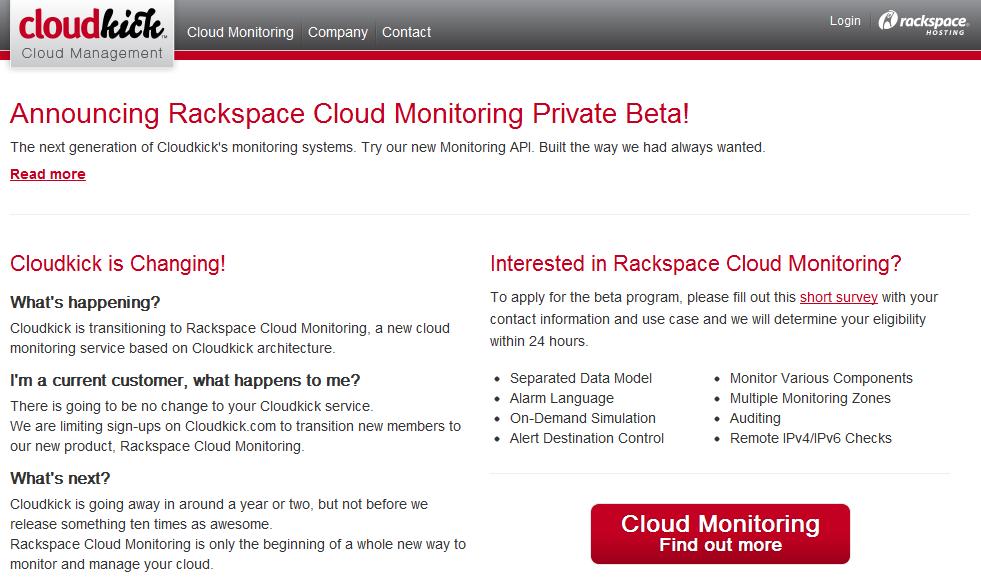The height and width of the screenshot is (586, 981).
Task: Follow the Read more link
Action: click(x=48, y=174)
